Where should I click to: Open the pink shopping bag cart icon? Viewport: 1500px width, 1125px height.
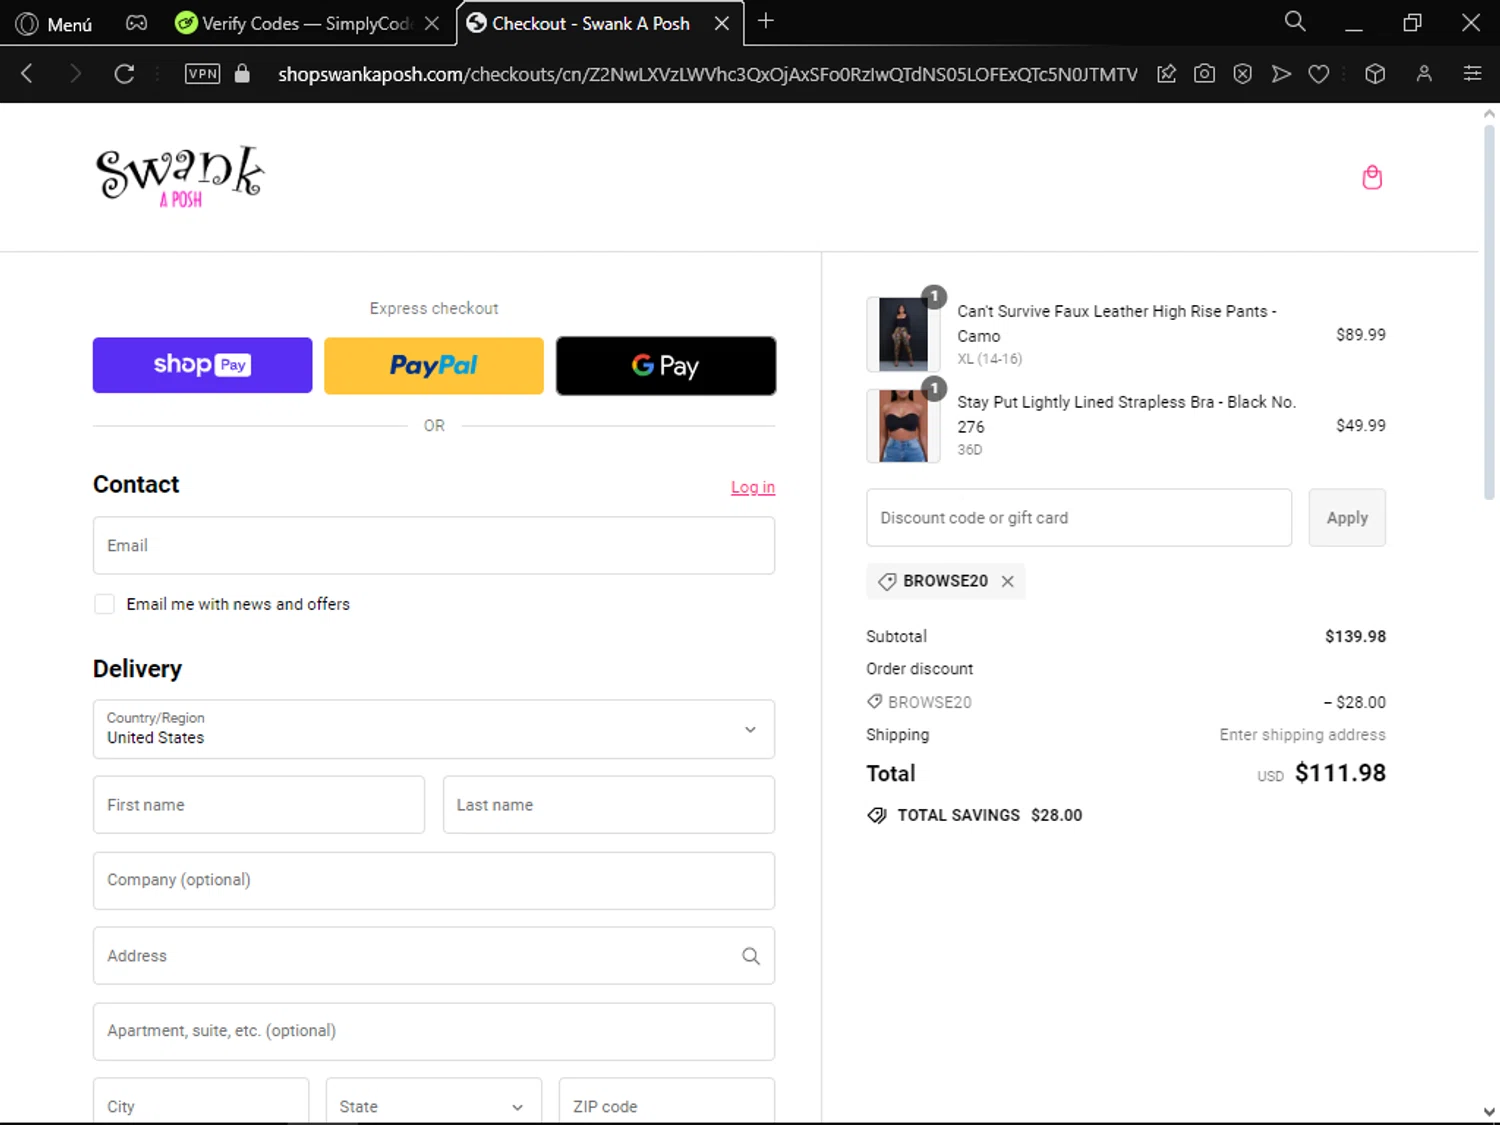(1372, 177)
